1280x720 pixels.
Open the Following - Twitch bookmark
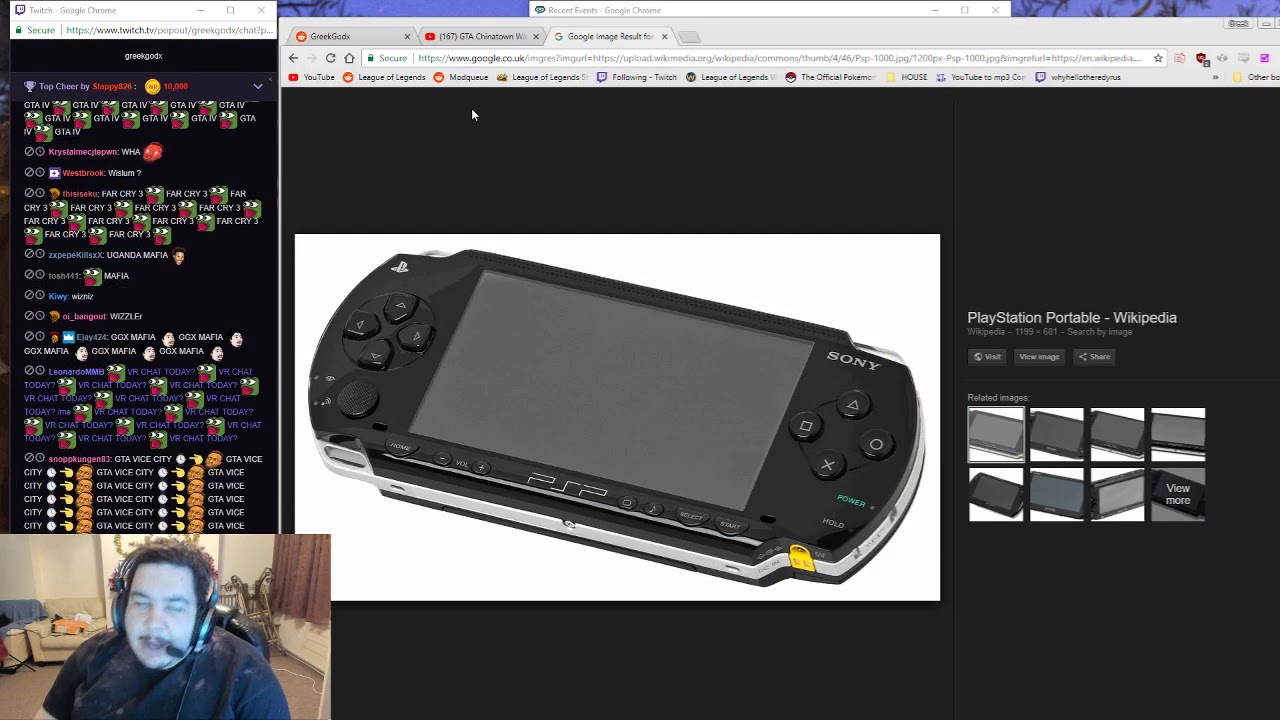pyautogui.click(x=636, y=77)
